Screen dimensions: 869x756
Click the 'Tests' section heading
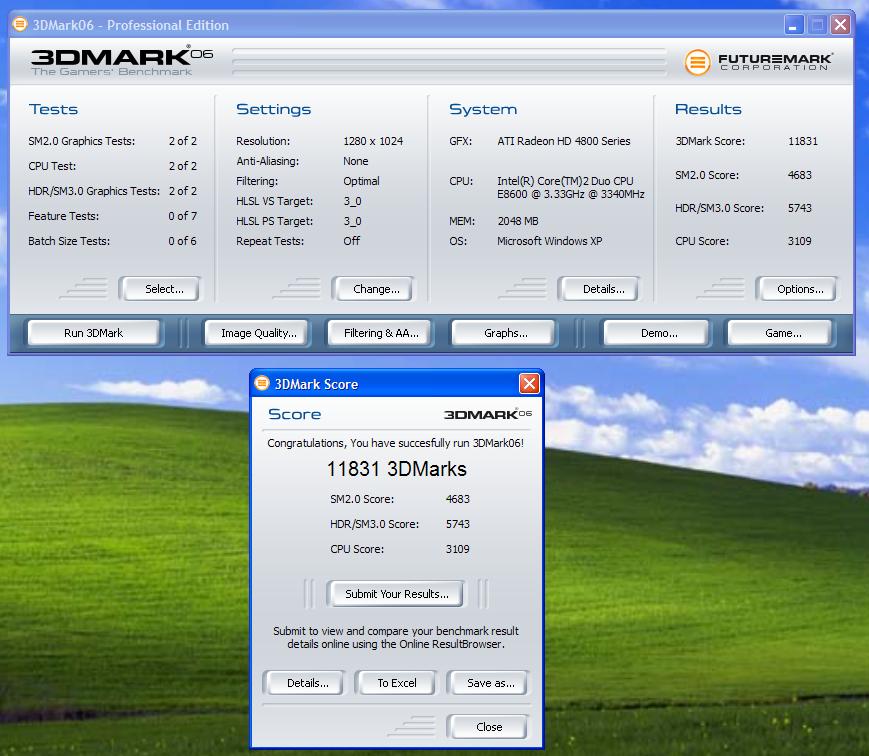(53, 109)
